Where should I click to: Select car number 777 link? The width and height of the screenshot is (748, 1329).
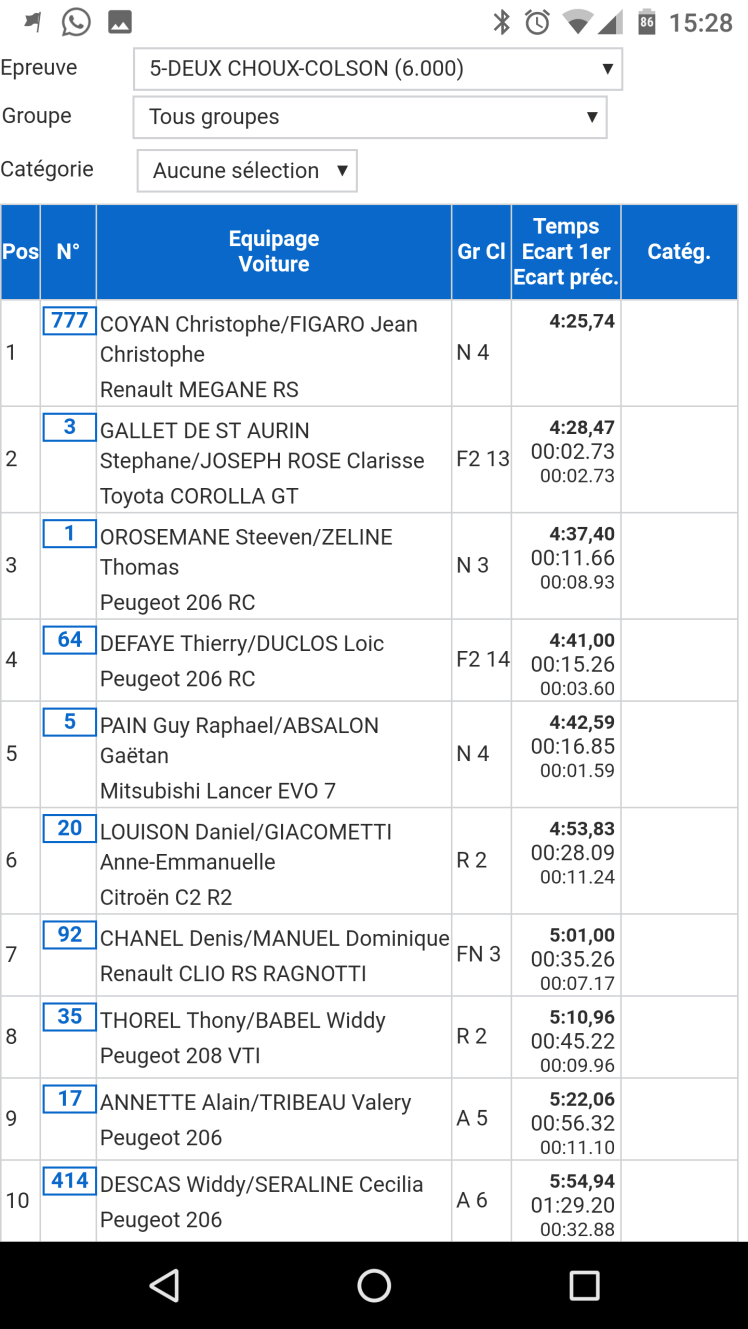coord(69,321)
